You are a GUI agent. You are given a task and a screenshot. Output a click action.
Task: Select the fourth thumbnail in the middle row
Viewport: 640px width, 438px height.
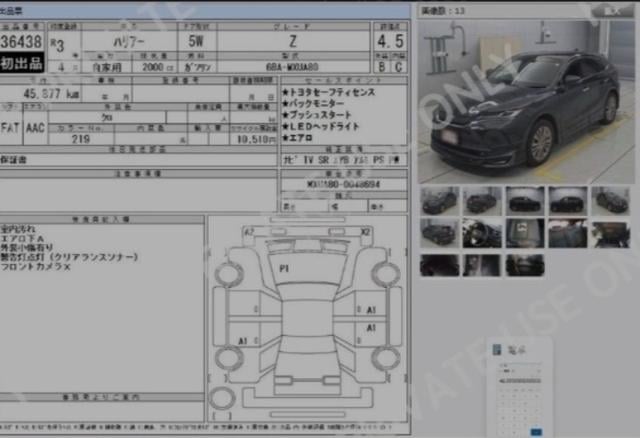568,233
